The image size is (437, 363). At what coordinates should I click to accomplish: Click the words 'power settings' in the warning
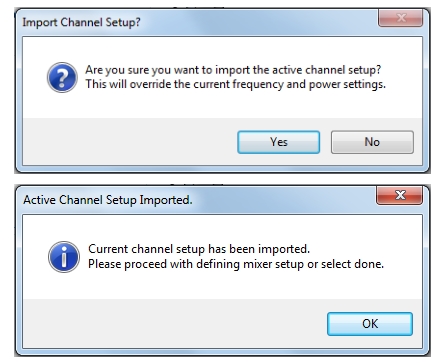click(347, 84)
